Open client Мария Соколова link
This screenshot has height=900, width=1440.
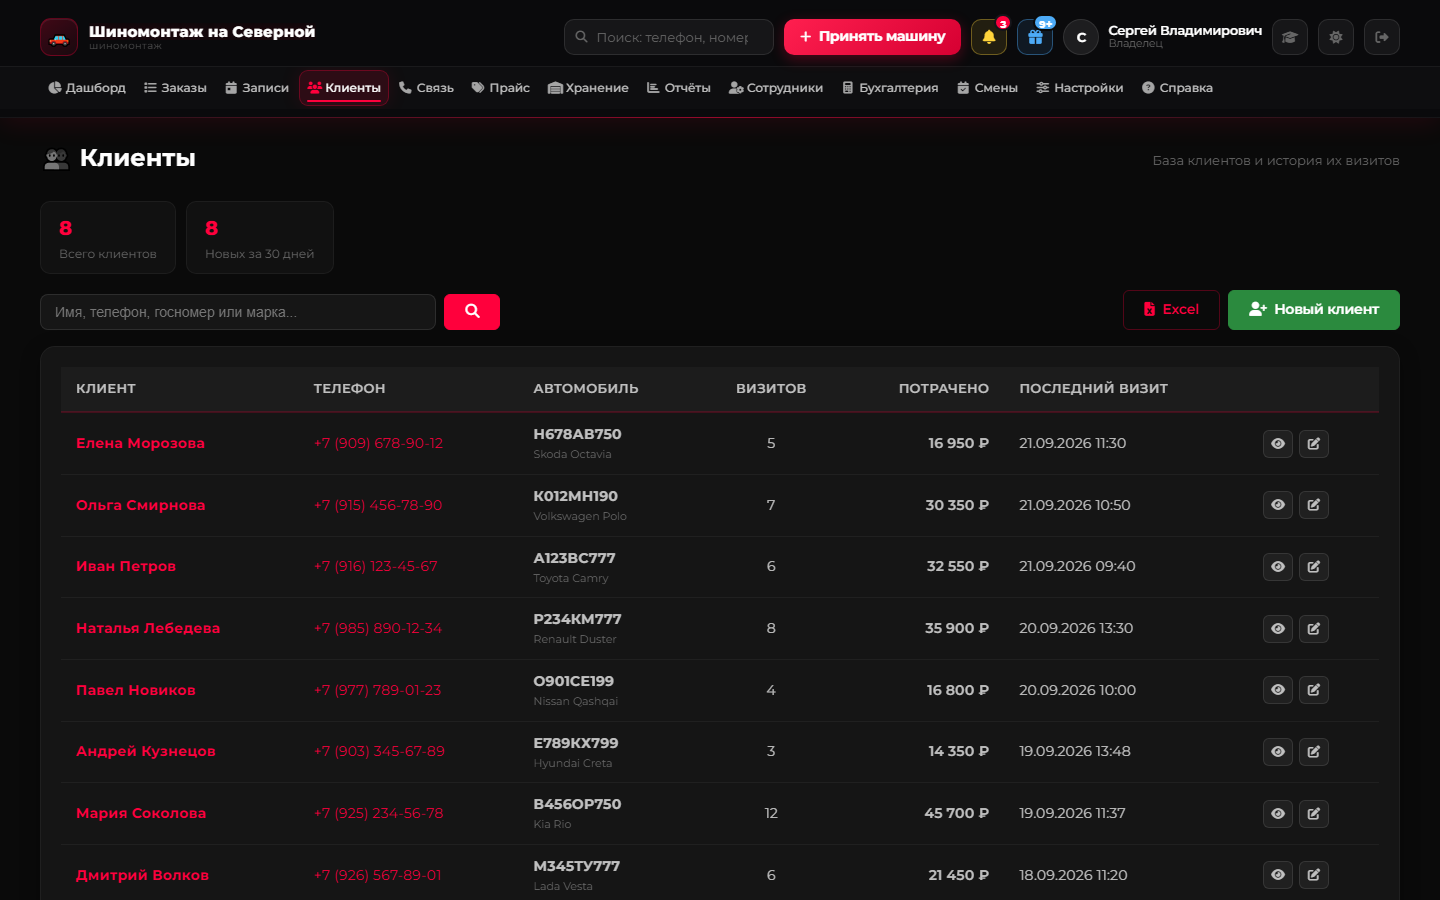tap(141, 813)
